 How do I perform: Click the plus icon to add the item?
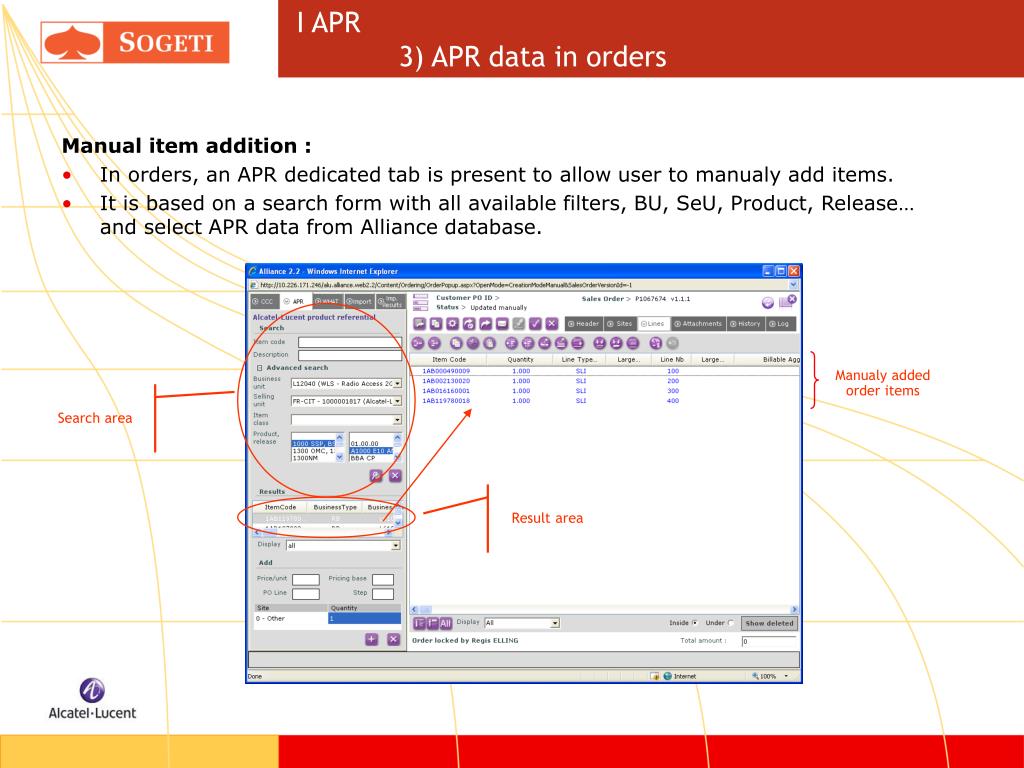tap(372, 639)
